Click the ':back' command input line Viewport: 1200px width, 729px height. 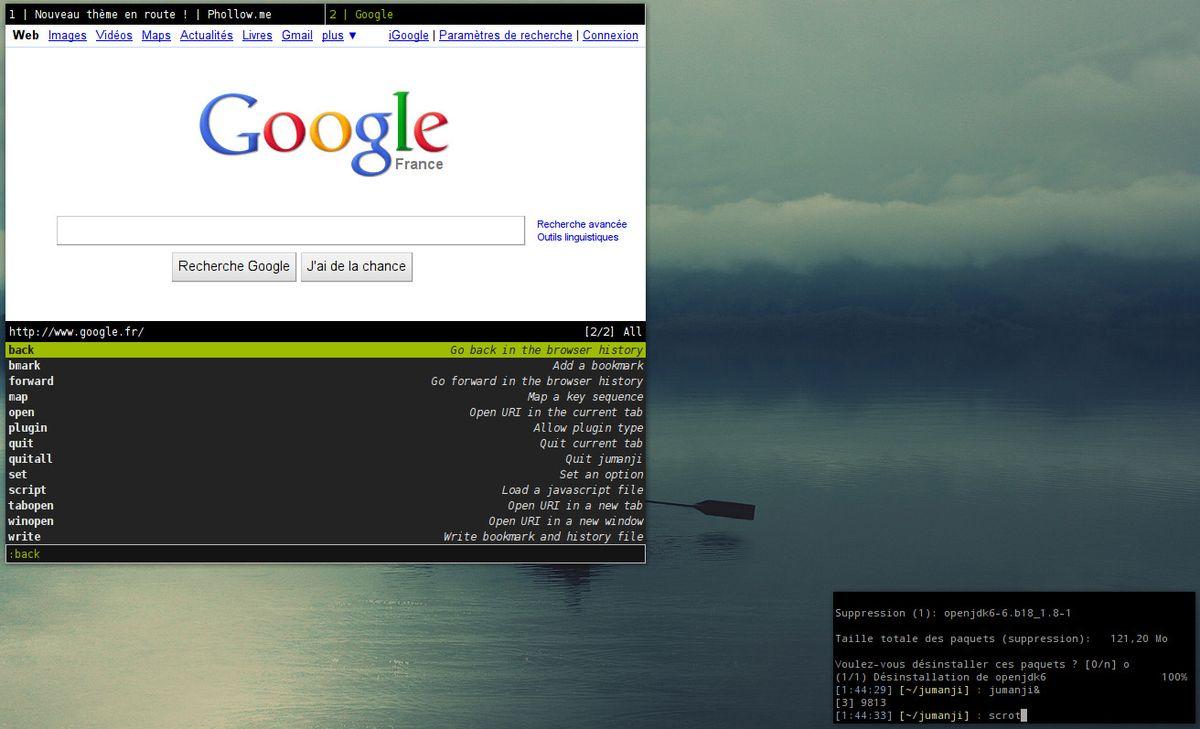(x=326, y=554)
